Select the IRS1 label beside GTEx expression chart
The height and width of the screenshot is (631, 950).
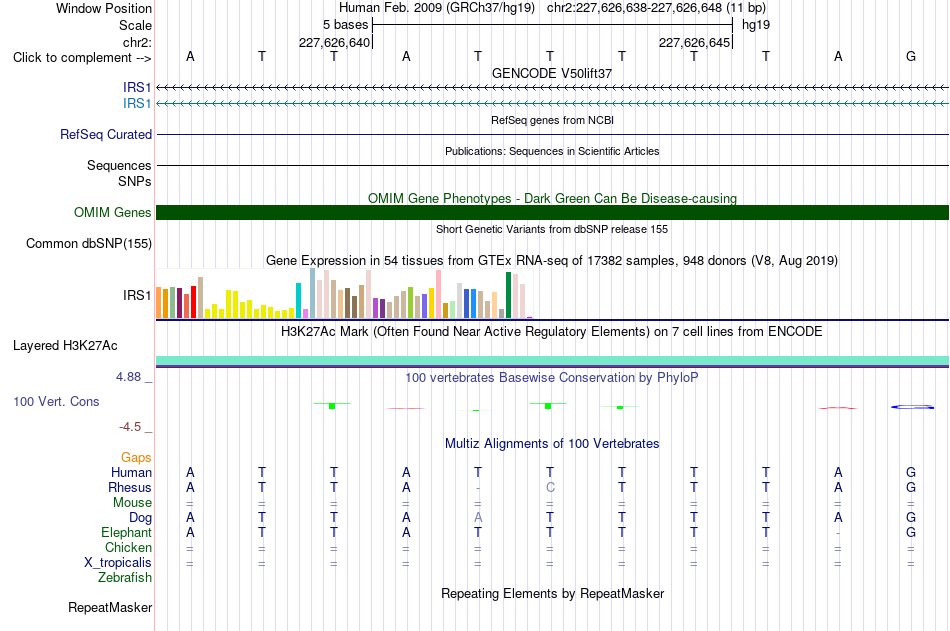click(137, 295)
